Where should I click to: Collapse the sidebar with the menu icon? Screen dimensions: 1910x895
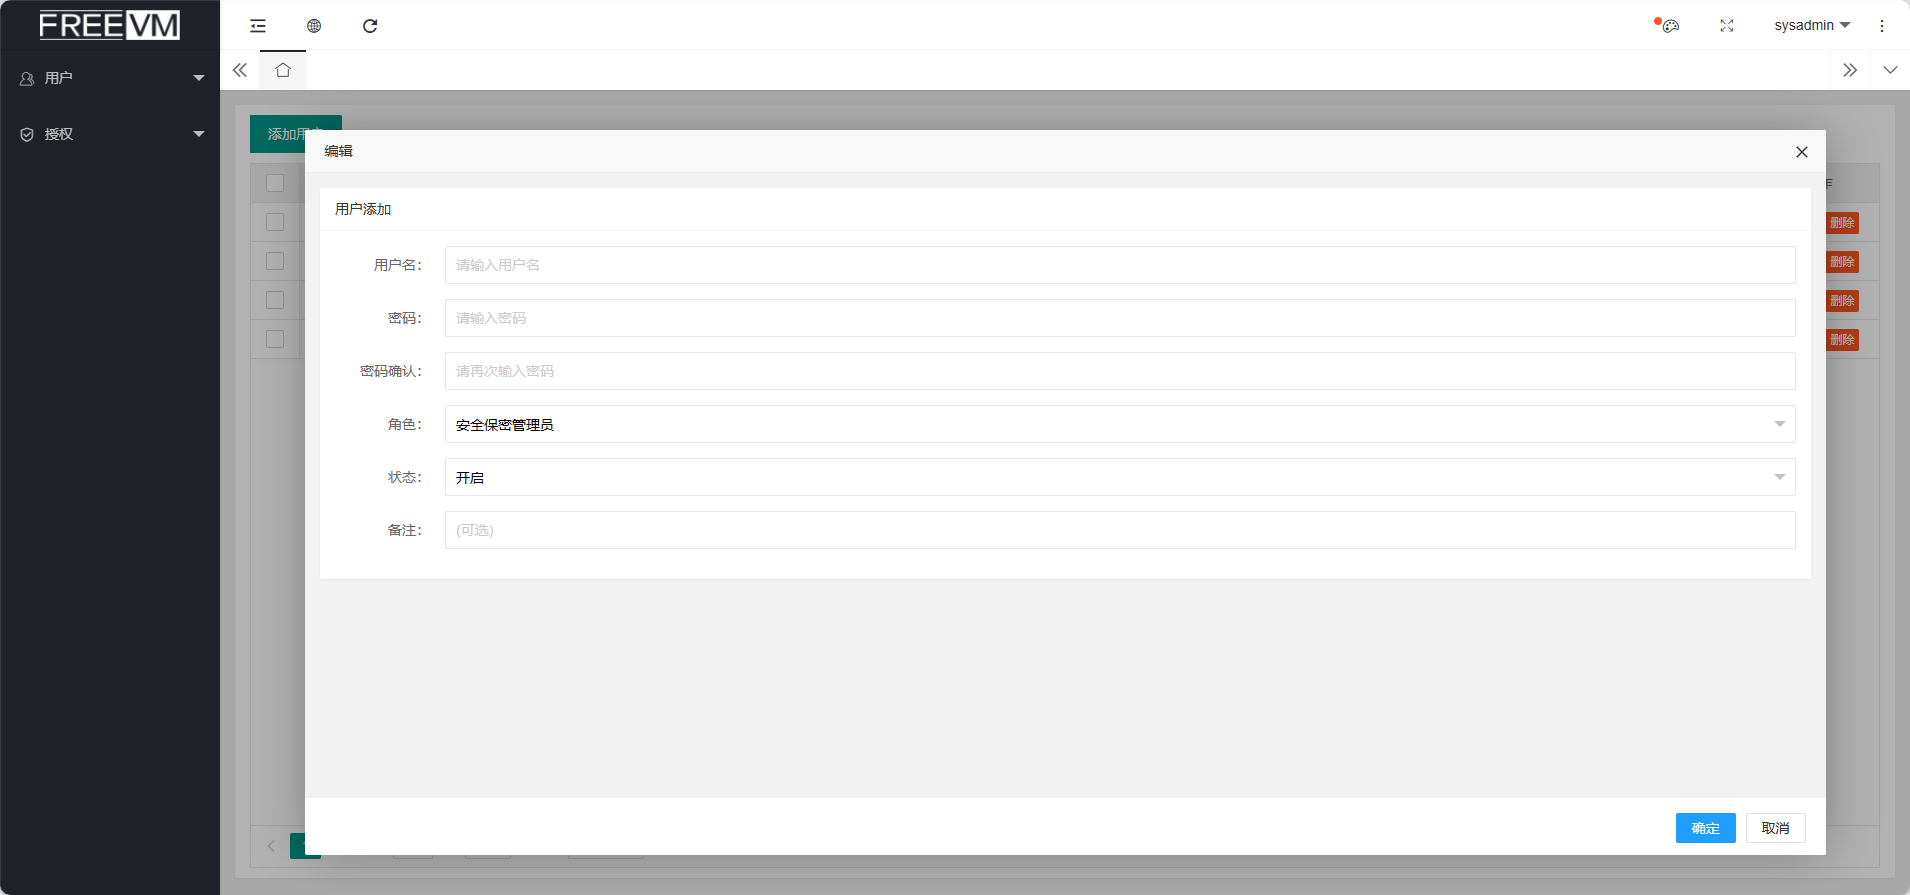[x=258, y=26]
